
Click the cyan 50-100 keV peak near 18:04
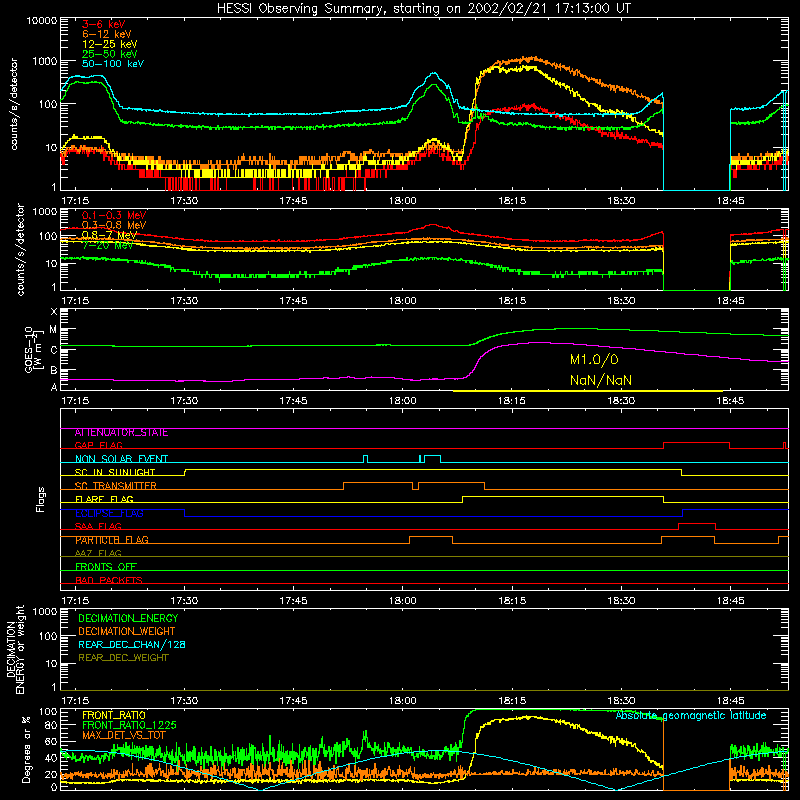[x=434, y=74]
